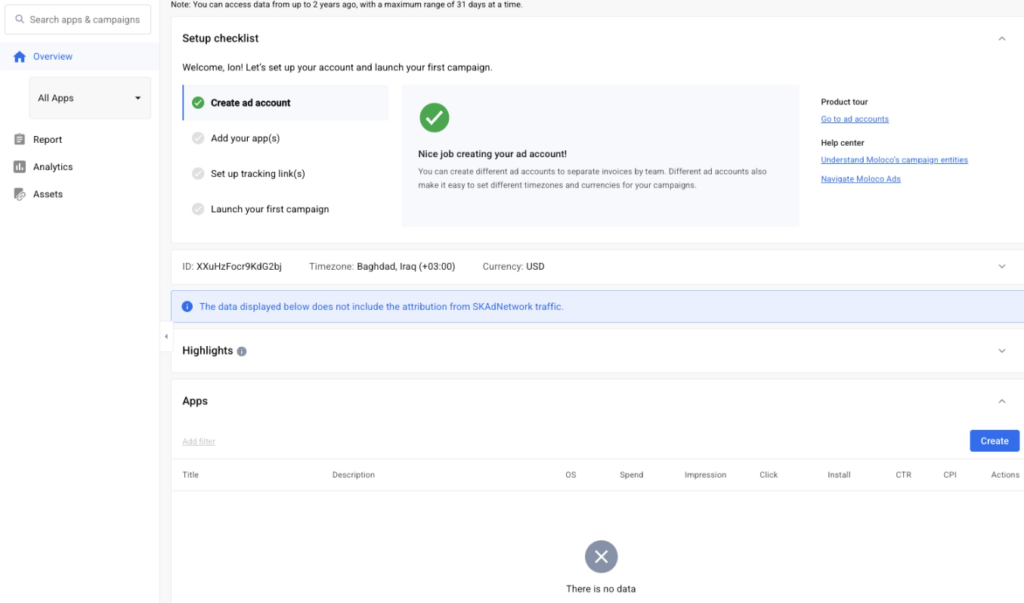Collapse the Setup checklist section
The height and width of the screenshot is (603, 1024).
coord(1002,39)
